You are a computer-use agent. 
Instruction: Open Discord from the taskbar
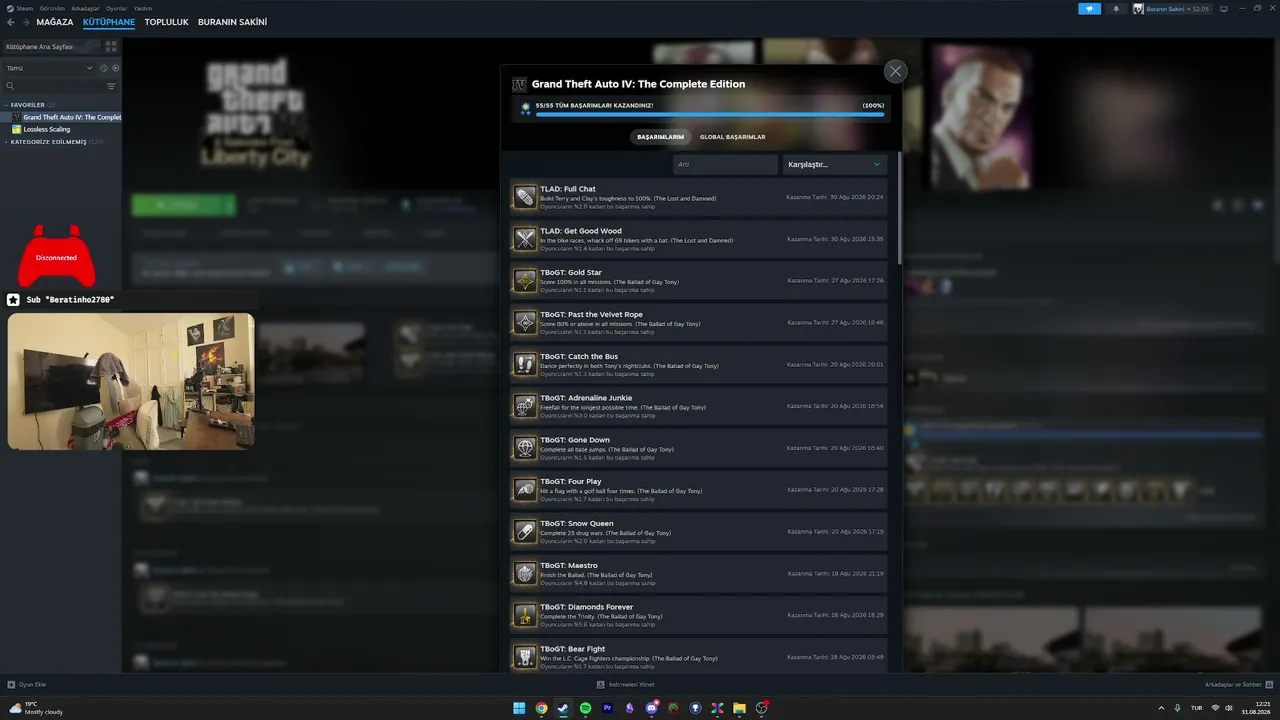[x=651, y=708]
